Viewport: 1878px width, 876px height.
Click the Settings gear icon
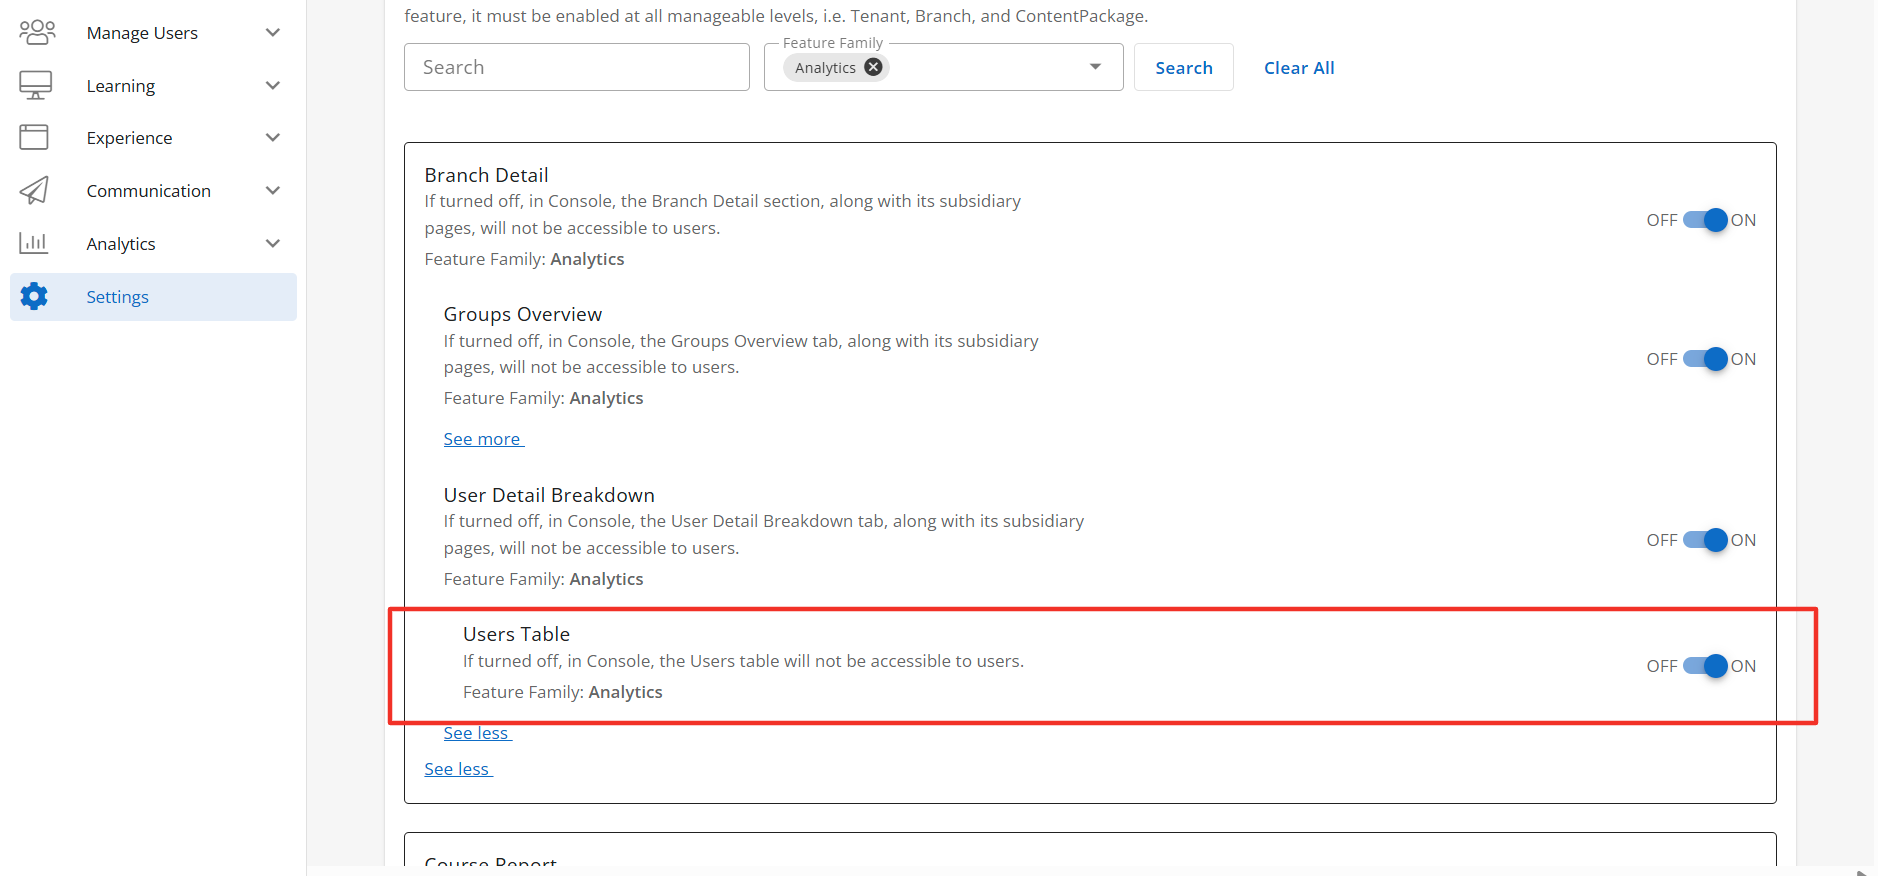[34, 296]
